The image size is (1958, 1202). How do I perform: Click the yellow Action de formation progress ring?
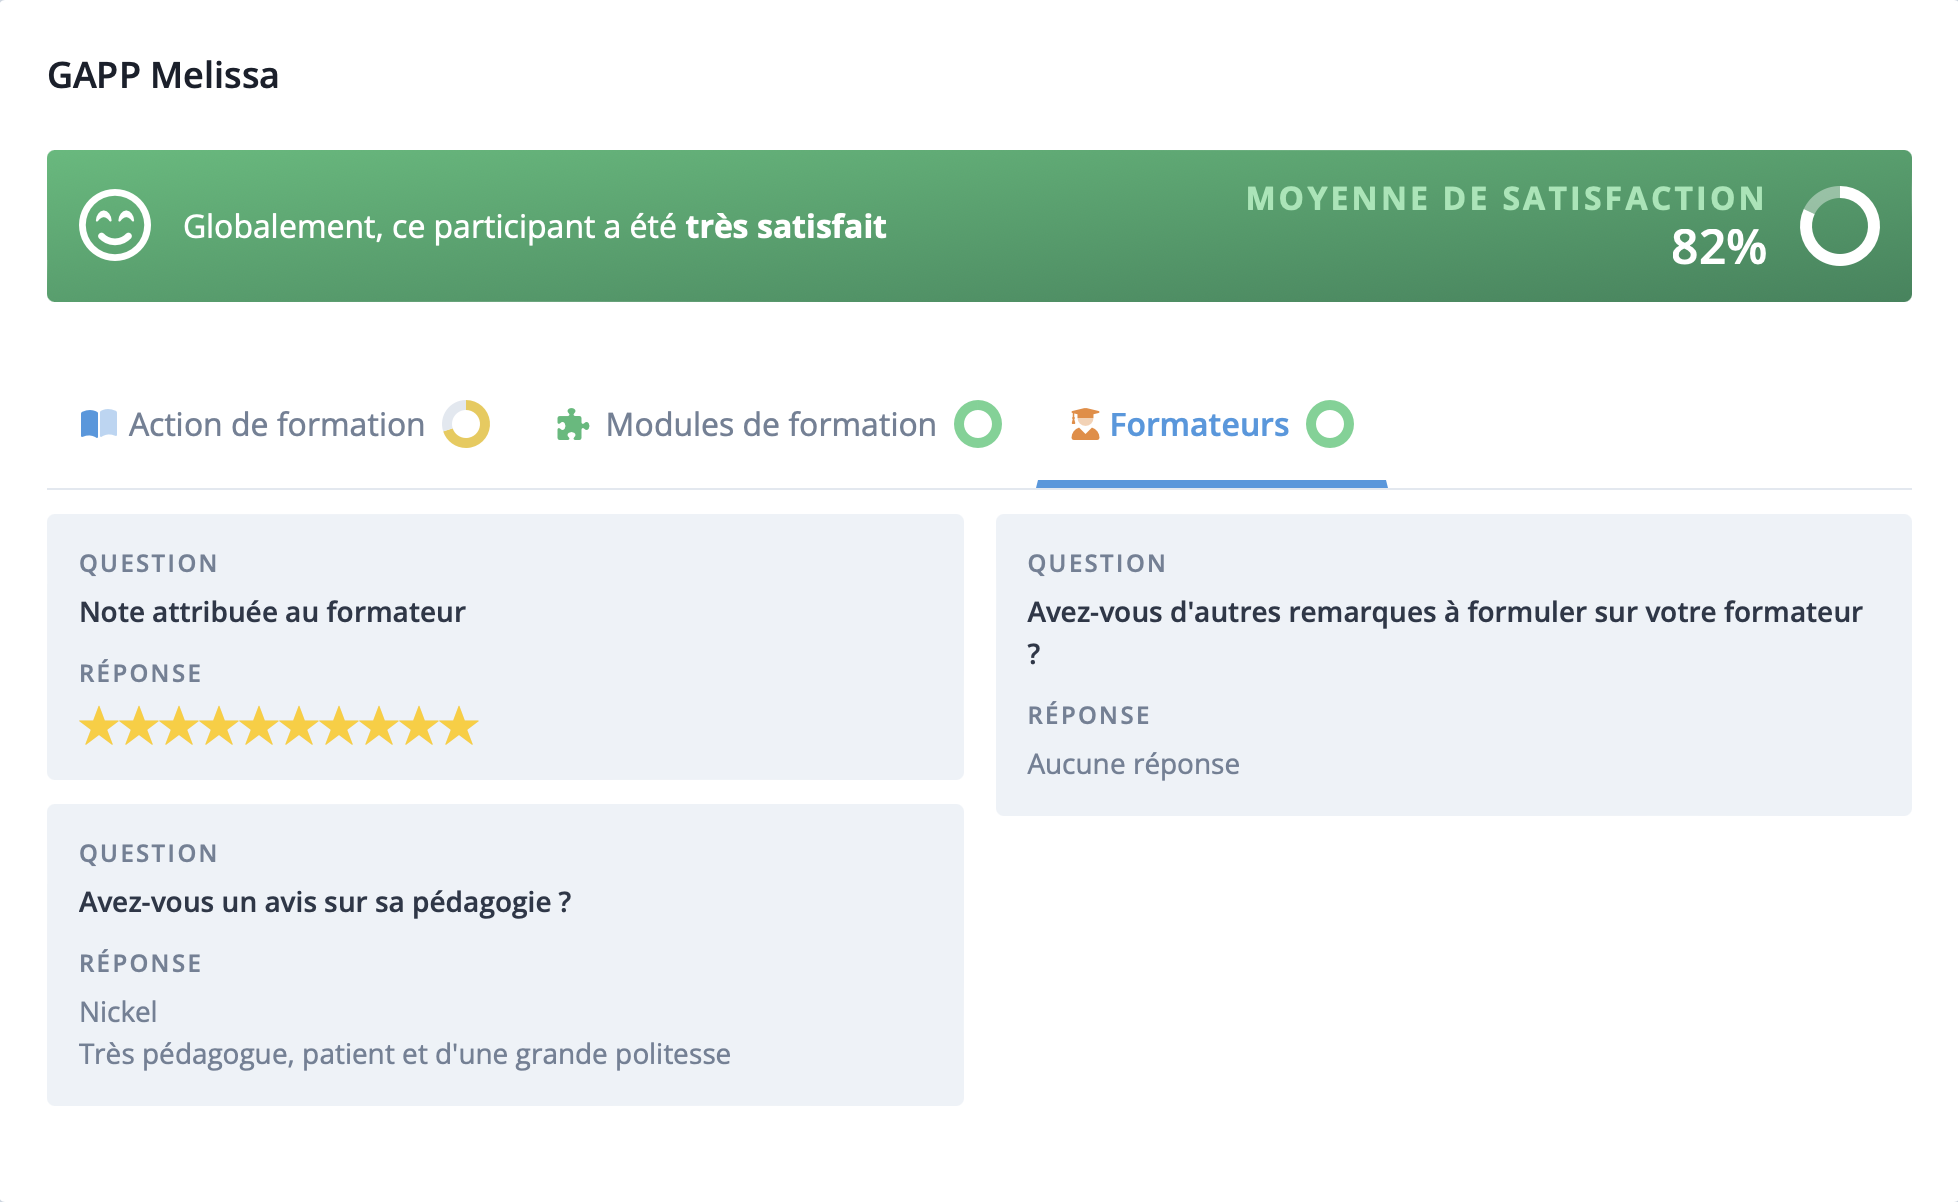[x=466, y=424]
